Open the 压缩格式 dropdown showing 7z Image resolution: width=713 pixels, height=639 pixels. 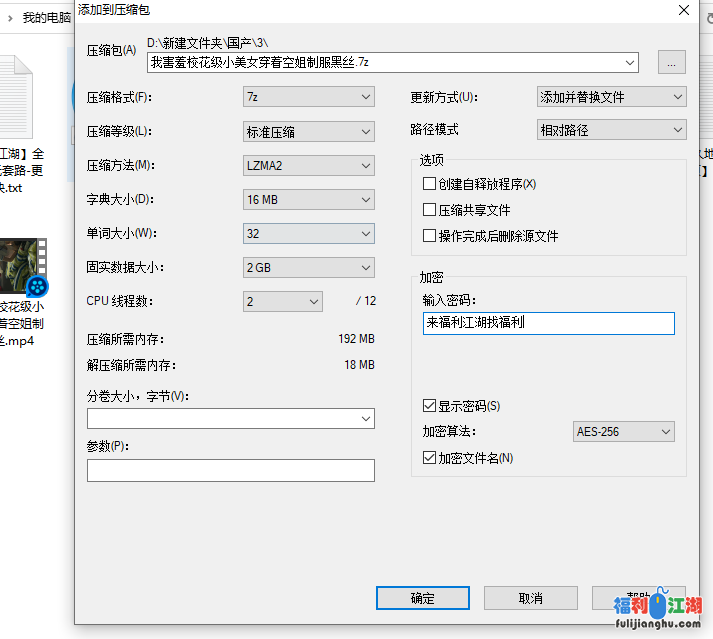coord(308,97)
